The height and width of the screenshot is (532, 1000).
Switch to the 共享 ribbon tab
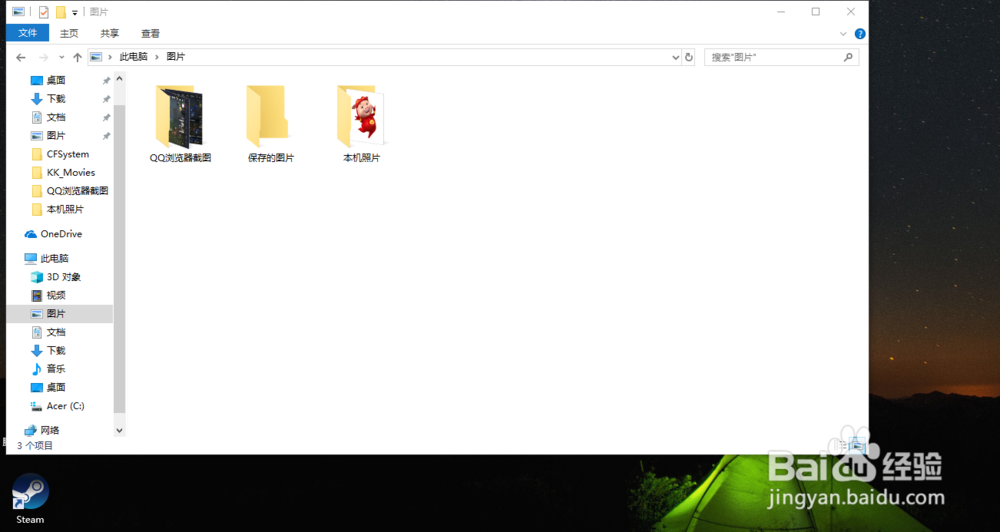pyautogui.click(x=110, y=33)
